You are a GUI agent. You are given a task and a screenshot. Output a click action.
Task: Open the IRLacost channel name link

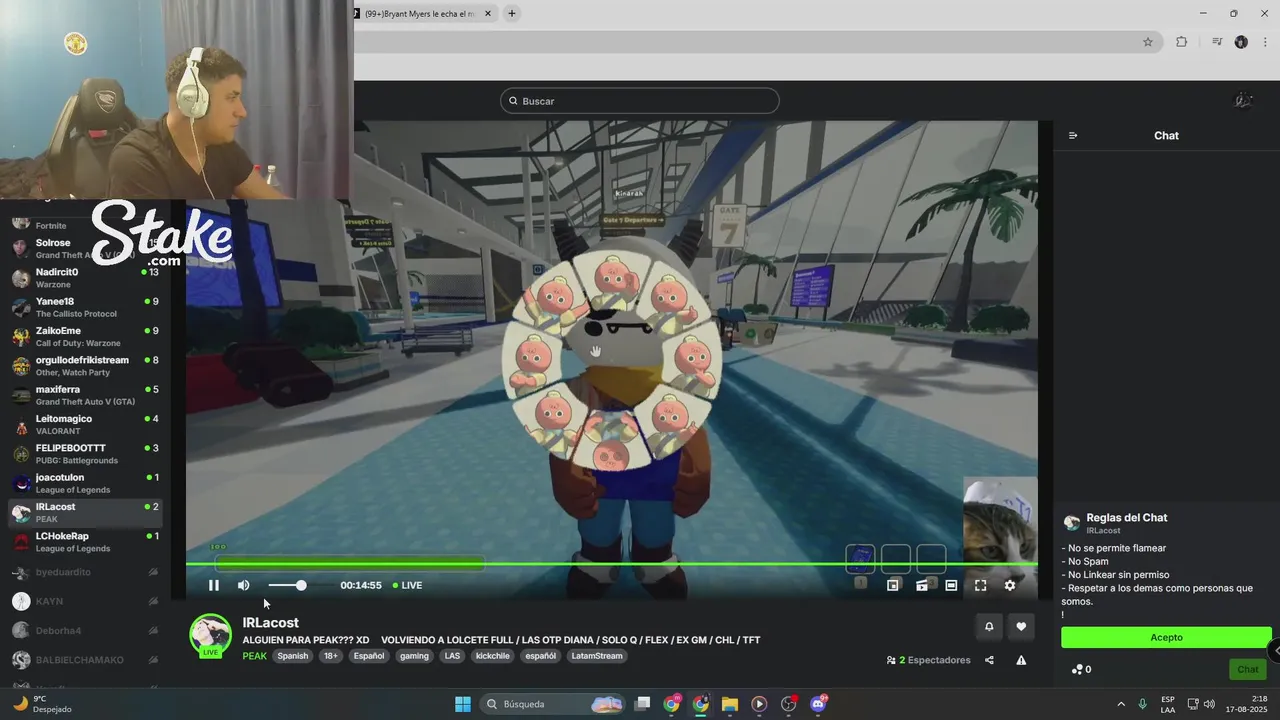[x=270, y=622]
